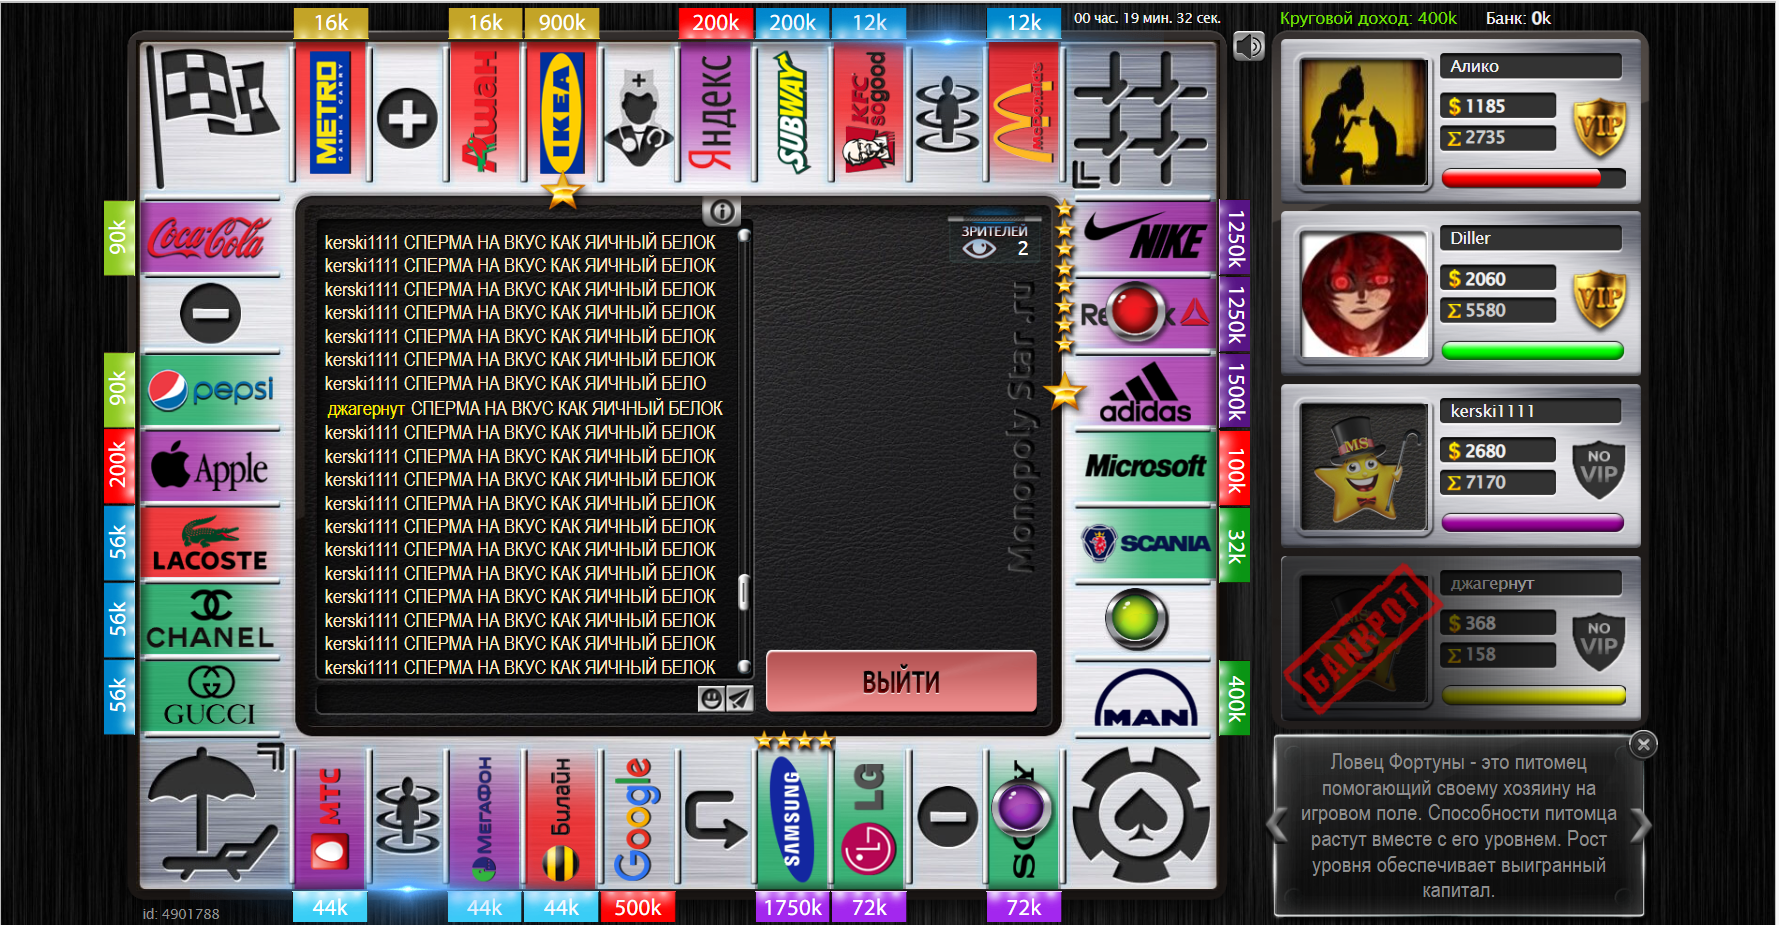Viewport: 1779px width, 925px height.
Task: Click the джагернут name in chat
Action: point(366,409)
